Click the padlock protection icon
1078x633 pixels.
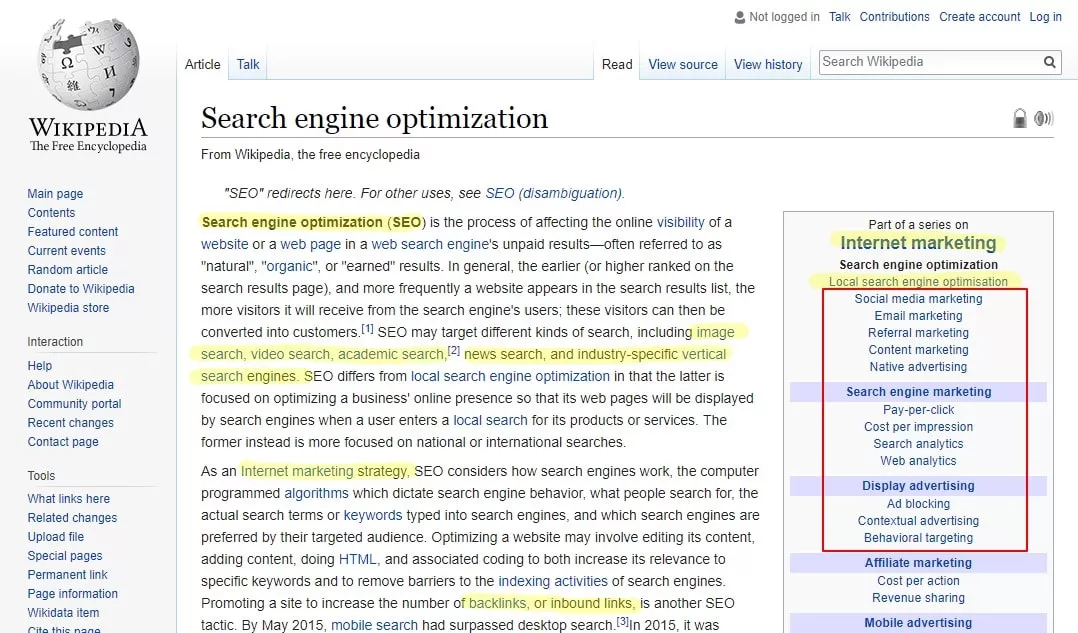(x=1020, y=118)
